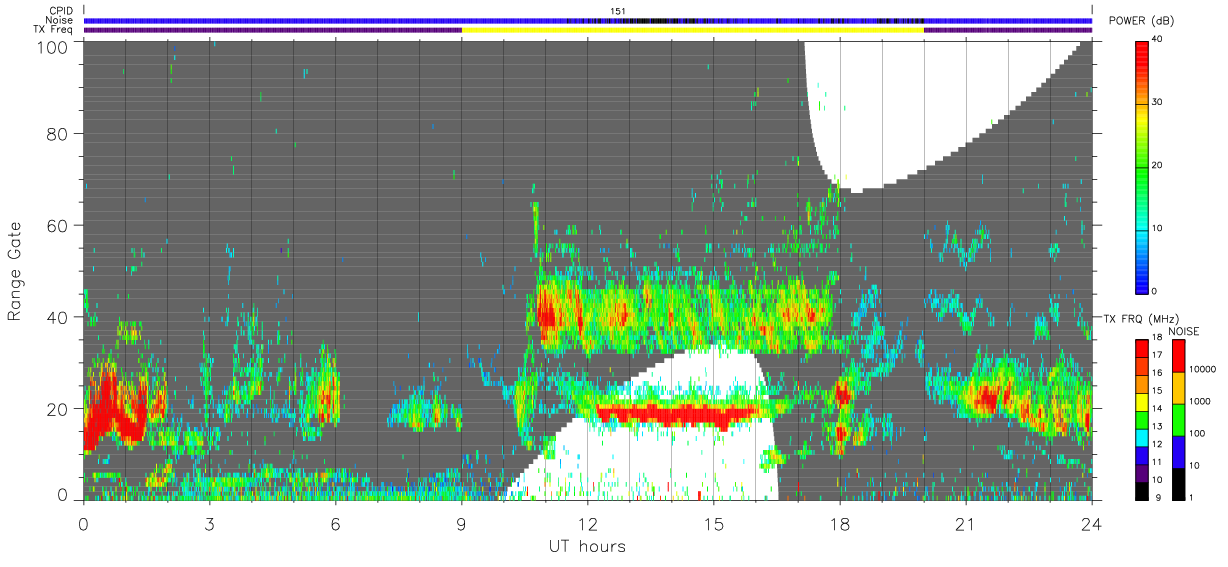Click the 9 tick on the UT hours axis
This screenshot has height=567, width=1228.
[x=461, y=524]
